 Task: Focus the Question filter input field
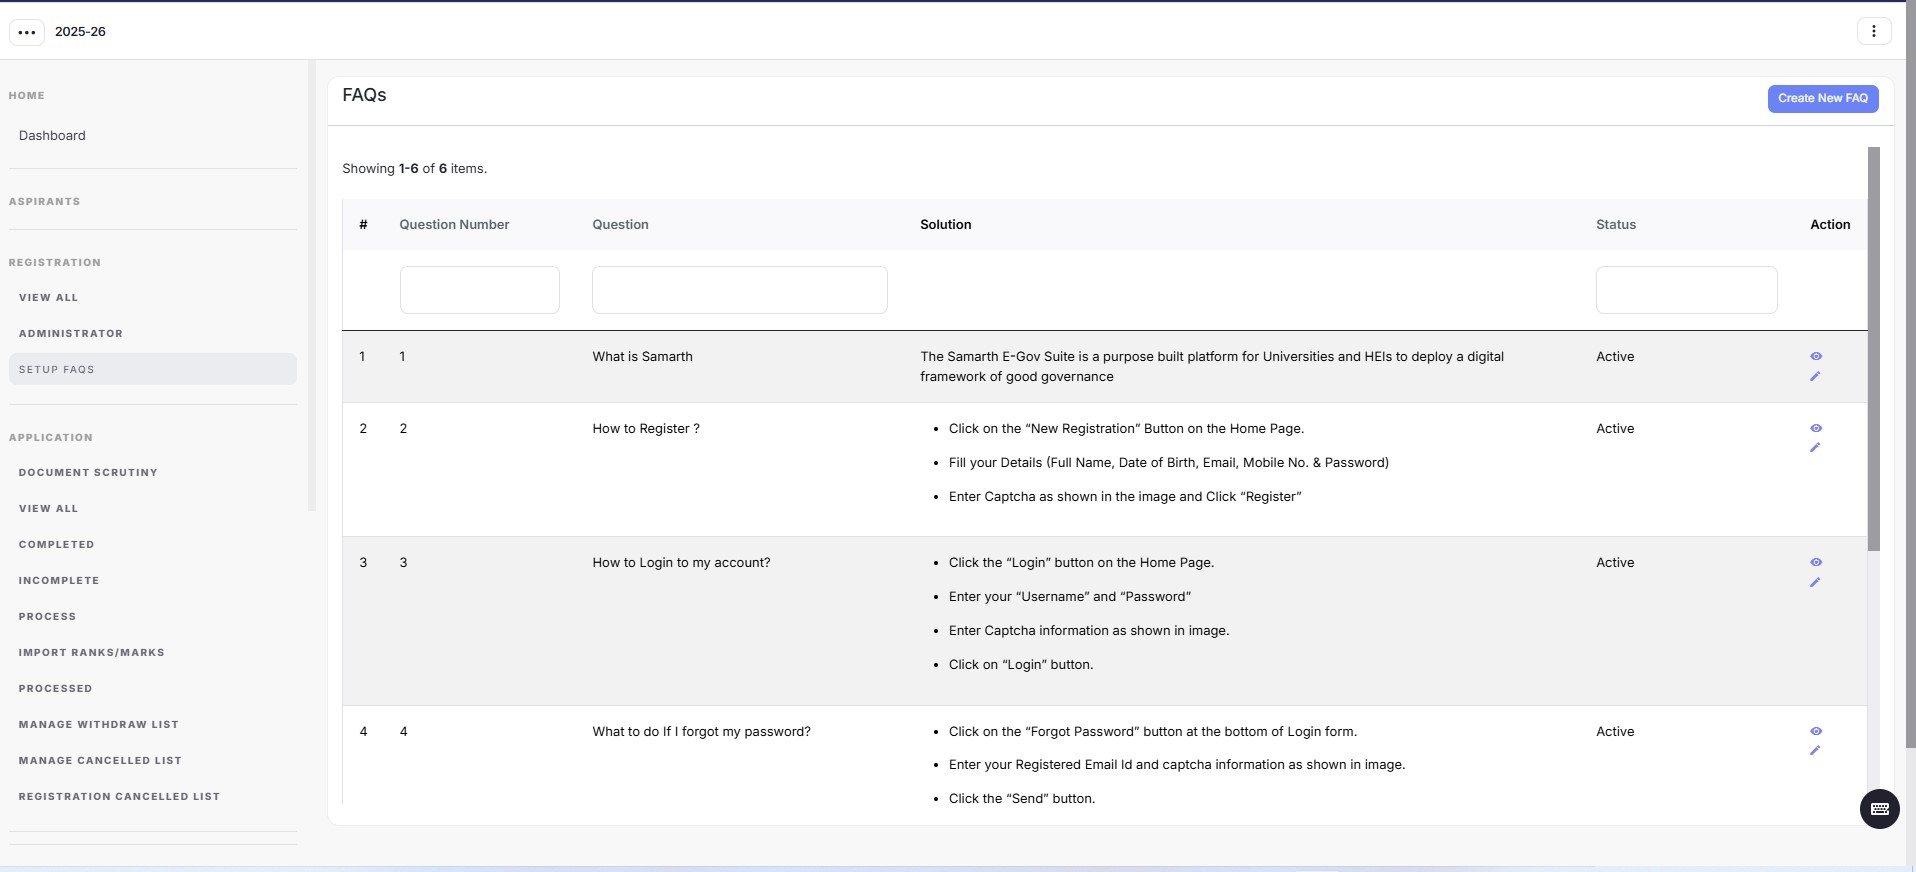click(739, 290)
